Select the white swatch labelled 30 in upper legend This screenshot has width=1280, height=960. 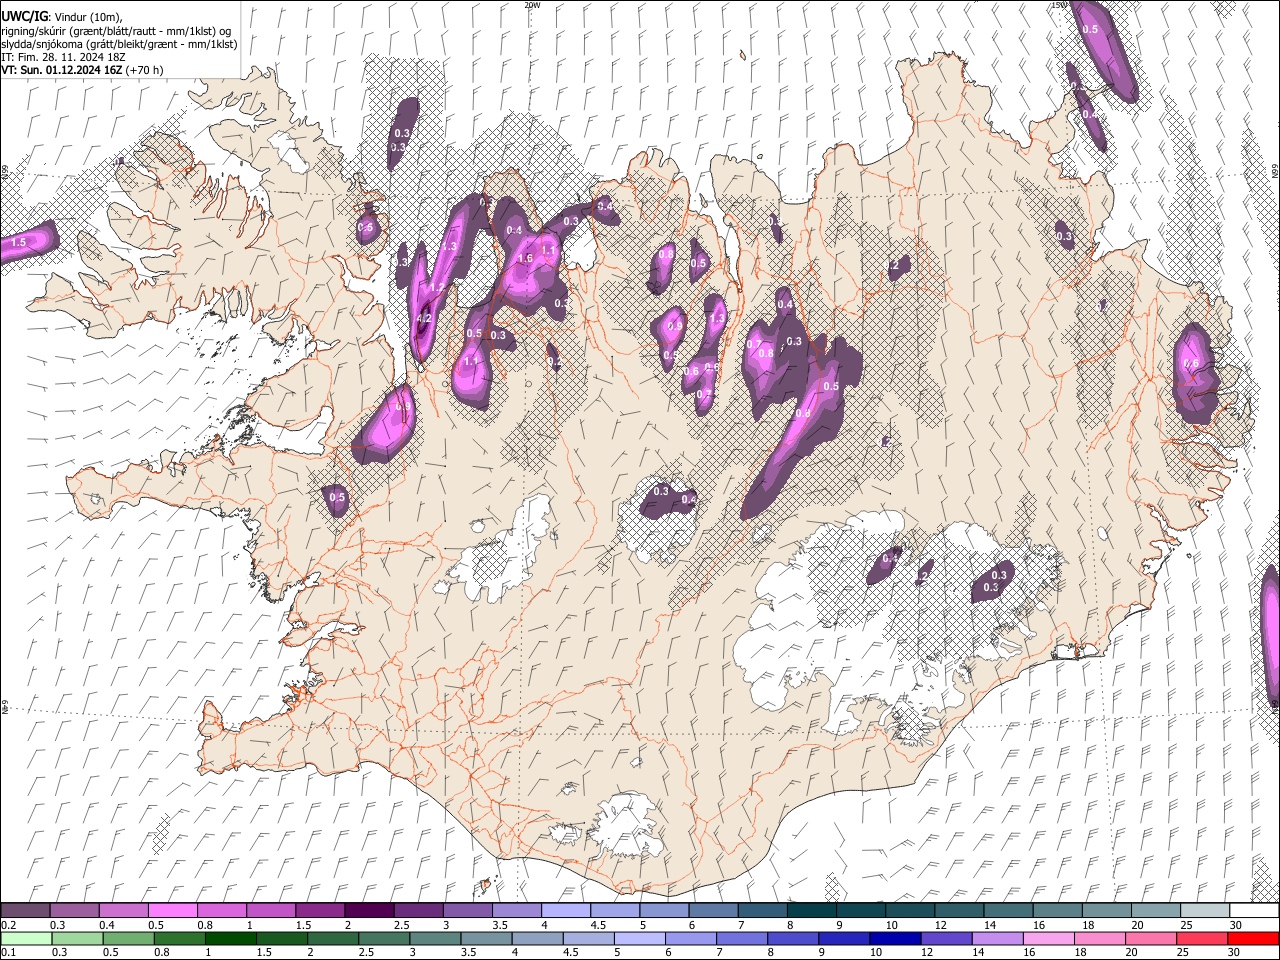[x=1253, y=910]
